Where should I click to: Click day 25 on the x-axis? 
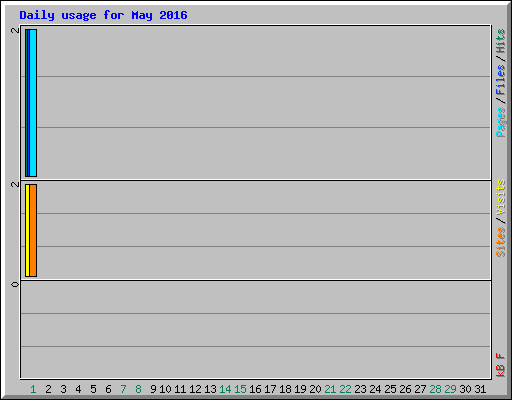(x=390, y=389)
